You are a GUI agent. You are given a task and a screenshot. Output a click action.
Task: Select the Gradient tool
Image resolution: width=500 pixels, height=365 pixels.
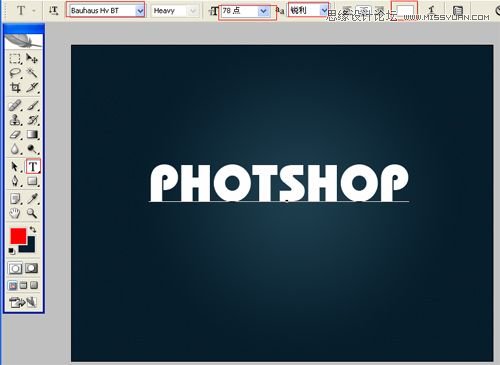coord(32,135)
